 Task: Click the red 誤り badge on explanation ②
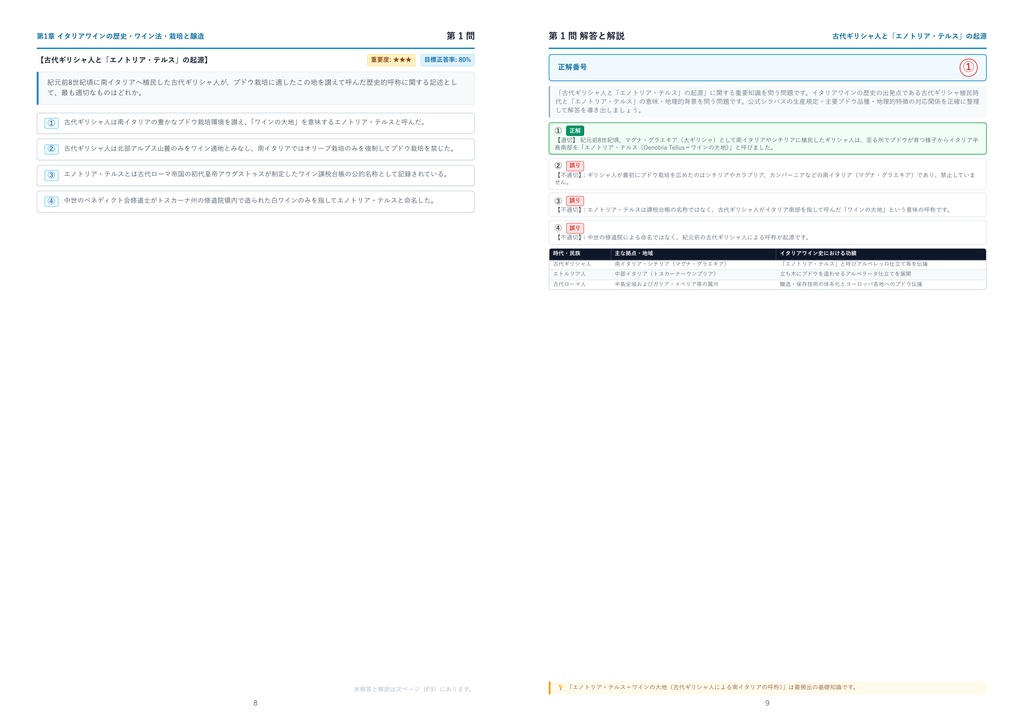pyautogui.click(x=575, y=166)
